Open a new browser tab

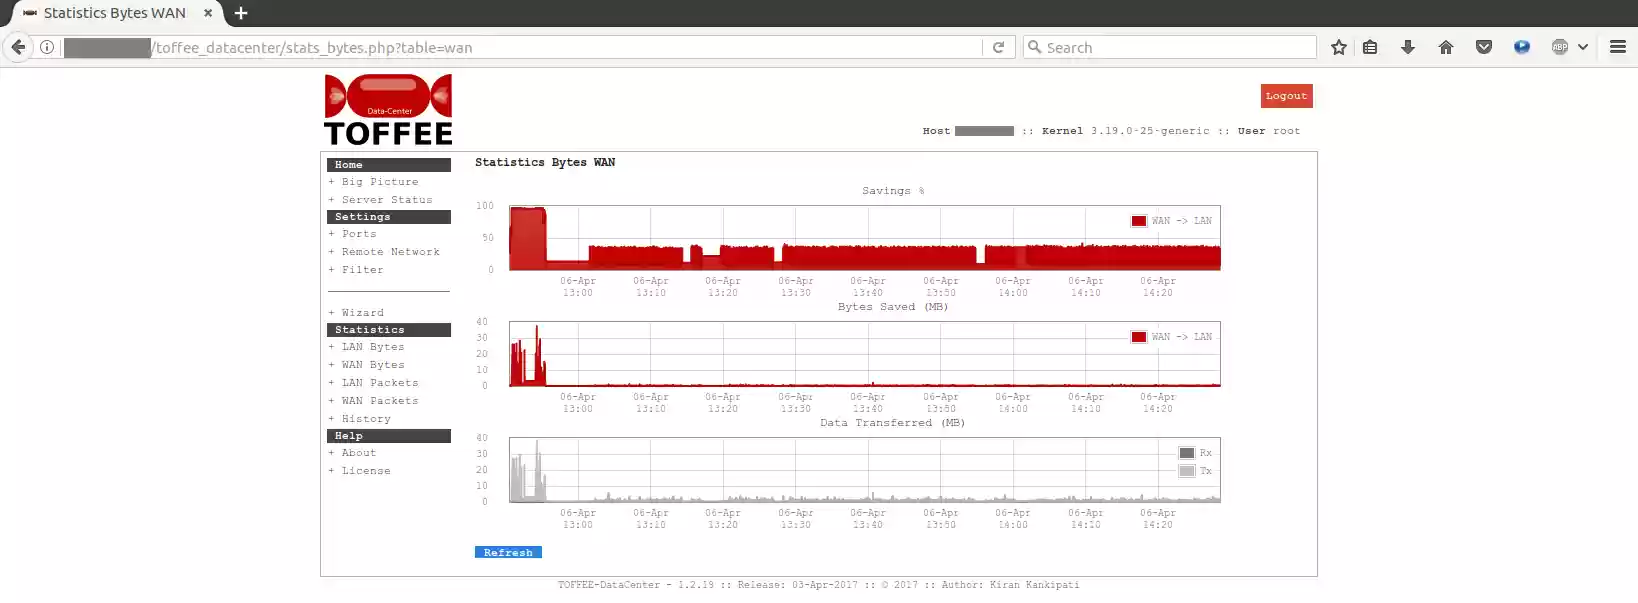point(241,13)
